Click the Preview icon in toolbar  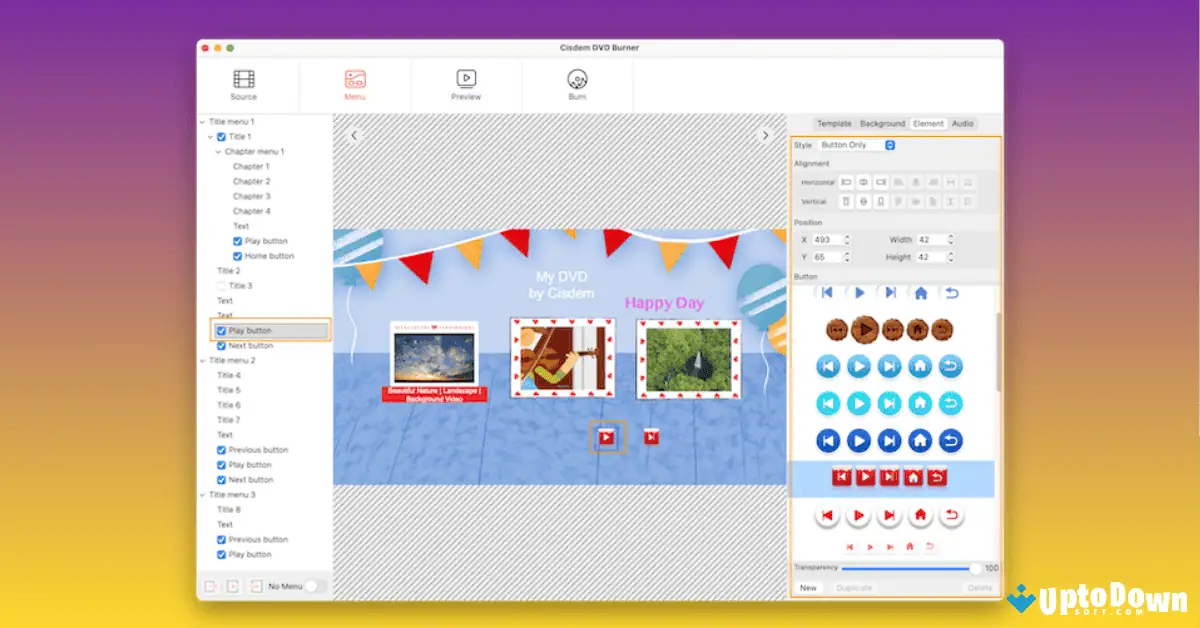(x=466, y=80)
